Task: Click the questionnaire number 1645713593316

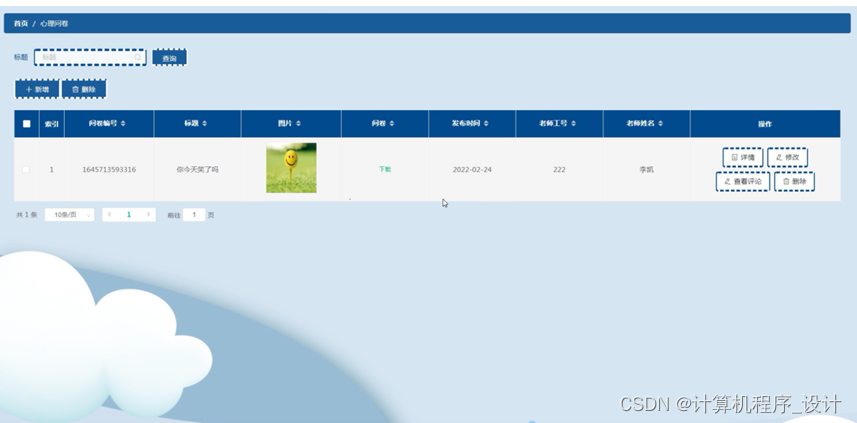Action: coord(109,169)
